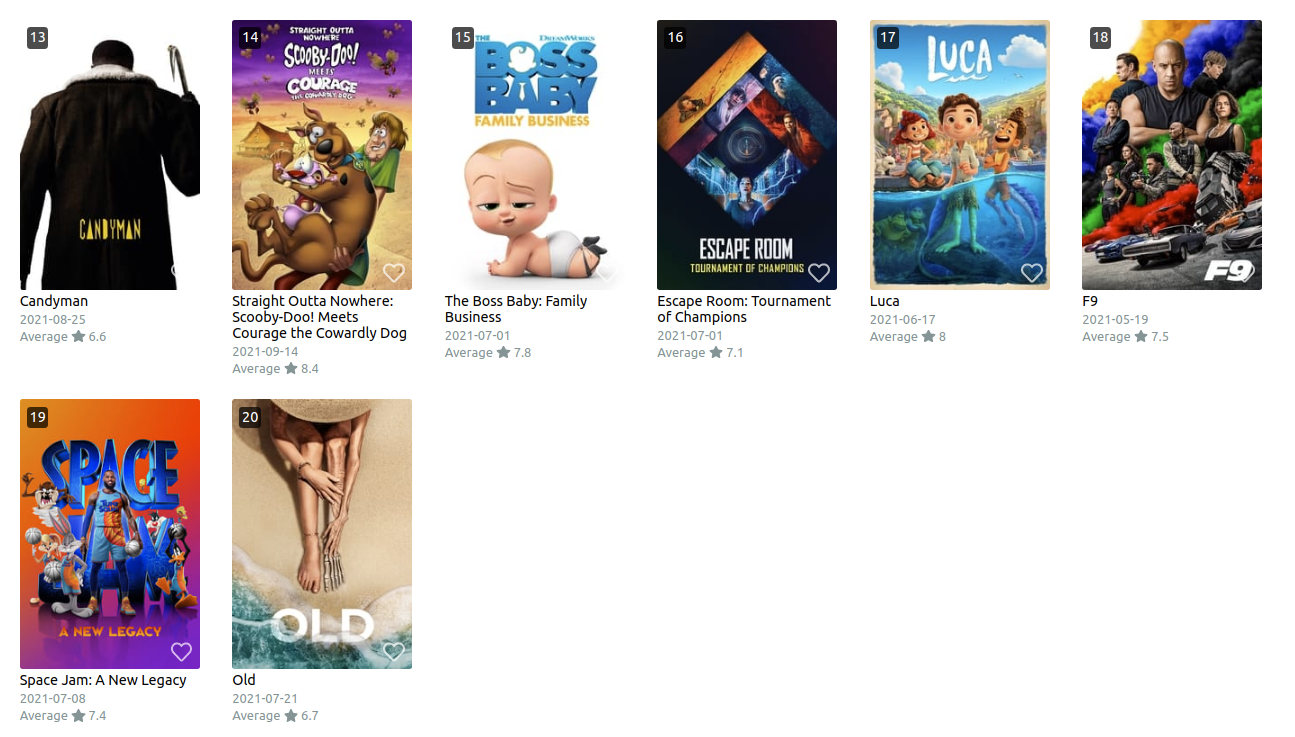View the Luca poster artwork
The height and width of the screenshot is (737, 1295).
960,155
